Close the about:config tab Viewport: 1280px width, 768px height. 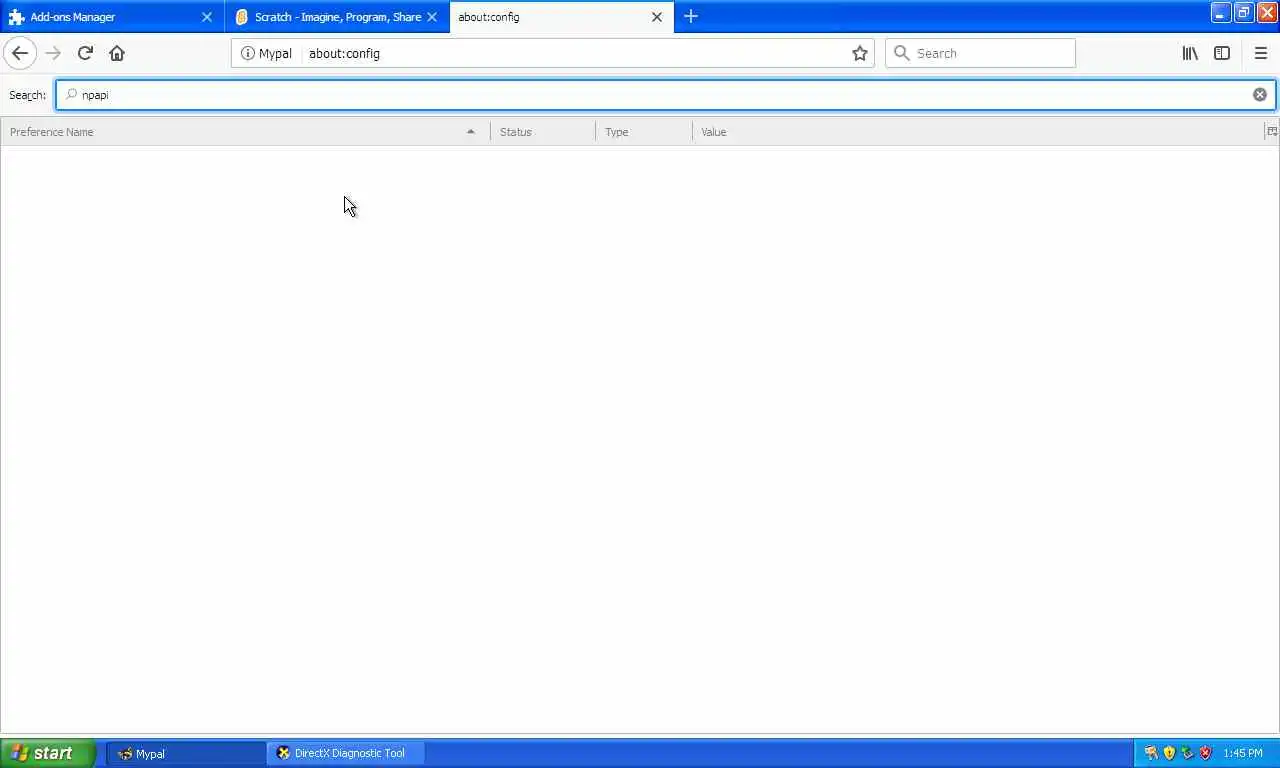click(657, 17)
